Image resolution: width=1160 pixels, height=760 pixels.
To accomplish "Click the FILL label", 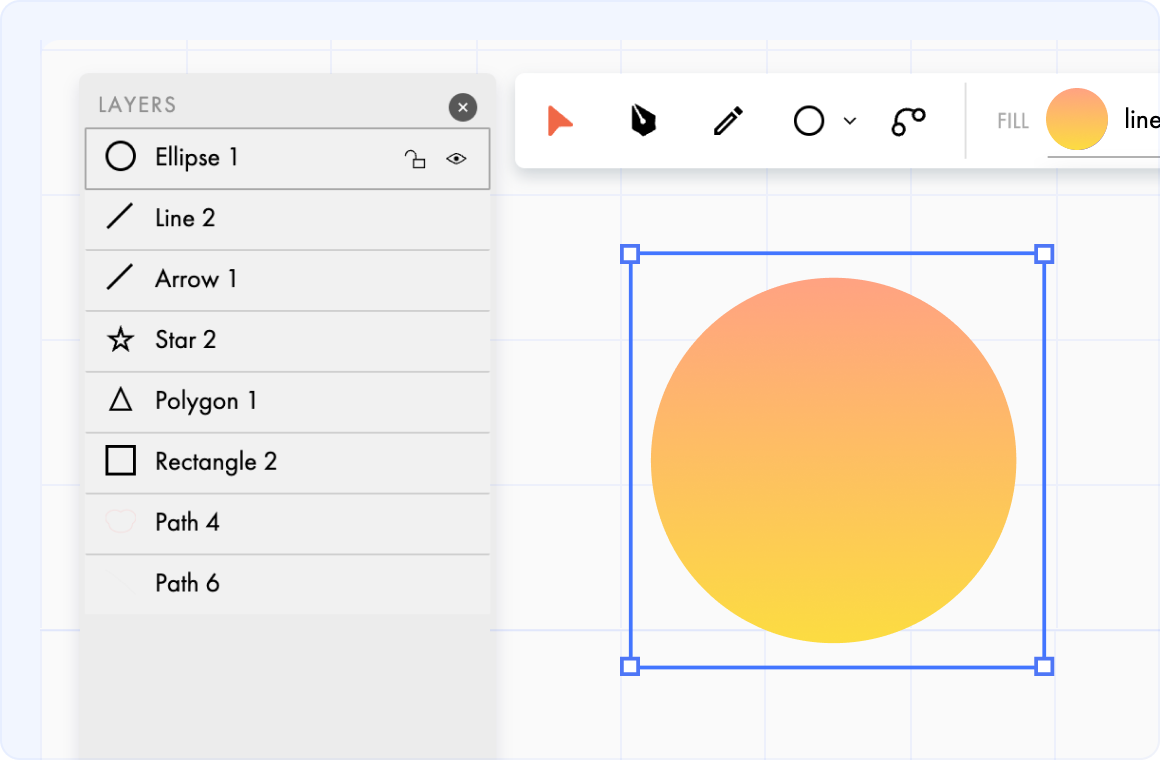I will point(1012,120).
